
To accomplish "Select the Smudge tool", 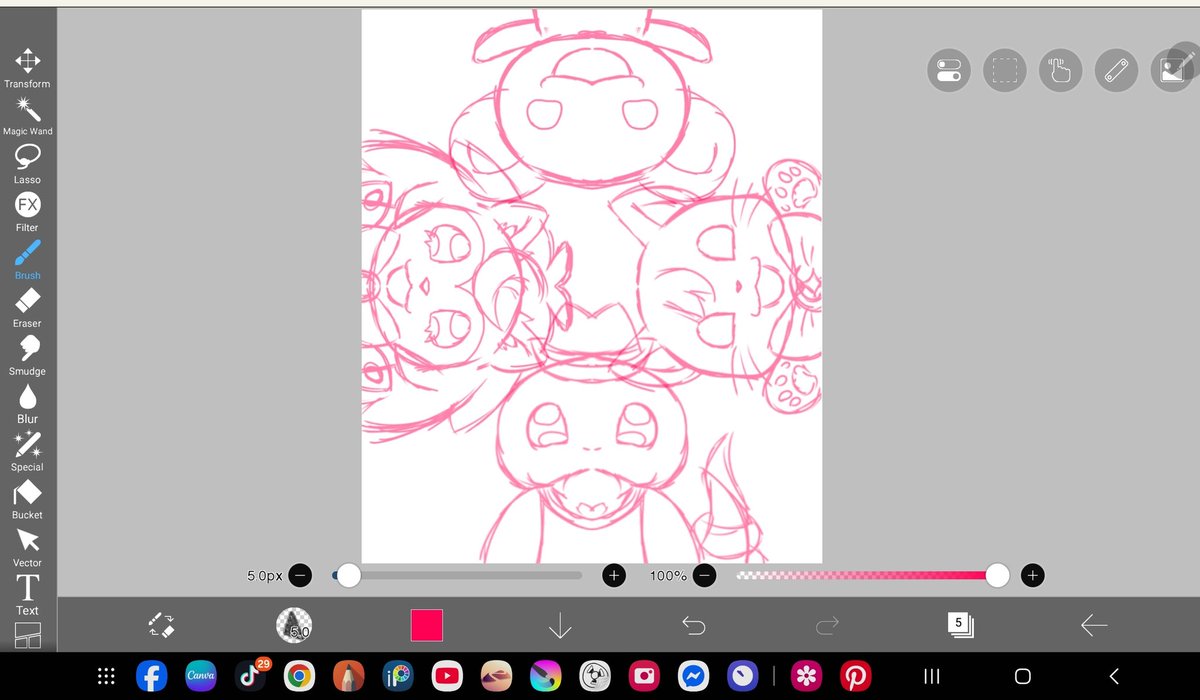I will click(27, 356).
